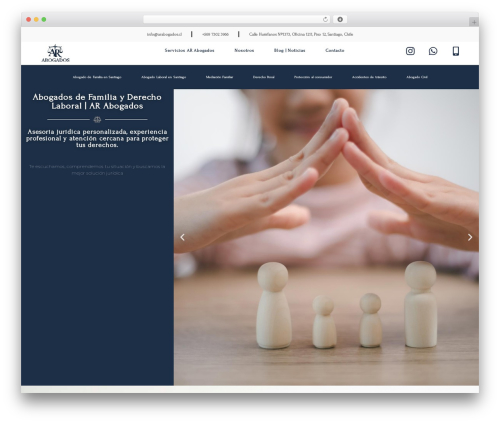
Task: Open the Derecho Penal link
Action: click(x=264, y=77)
